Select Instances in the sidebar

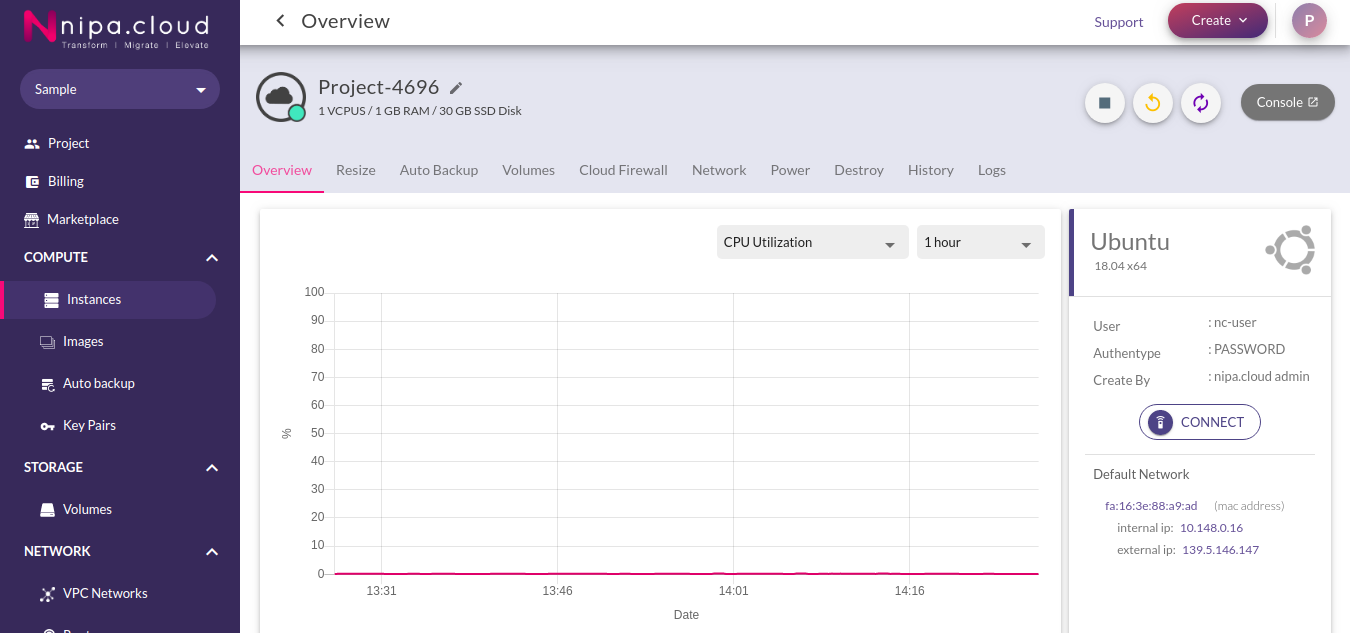tap(108, 300)
